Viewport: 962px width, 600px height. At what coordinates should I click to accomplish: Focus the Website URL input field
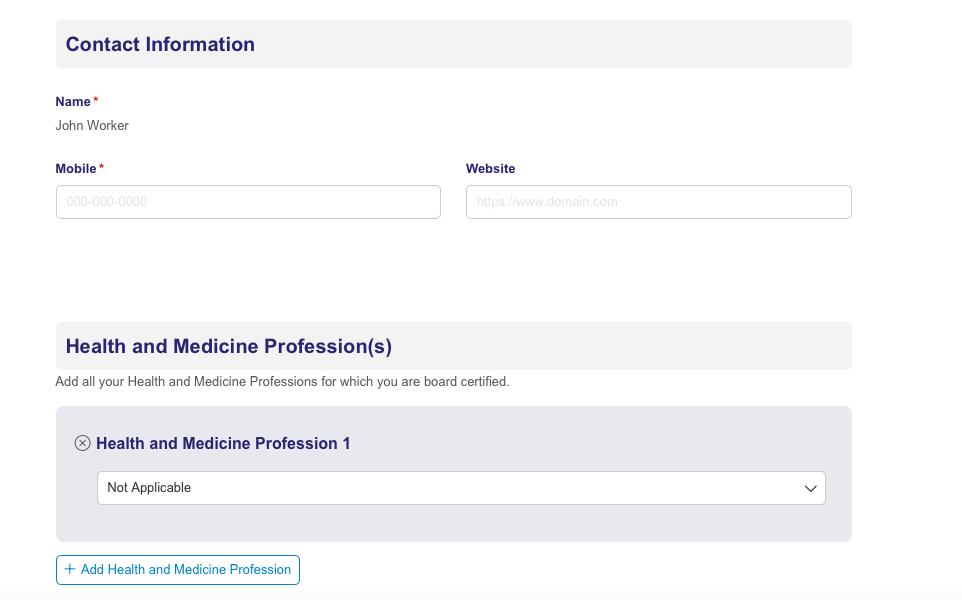coord(659,202)
